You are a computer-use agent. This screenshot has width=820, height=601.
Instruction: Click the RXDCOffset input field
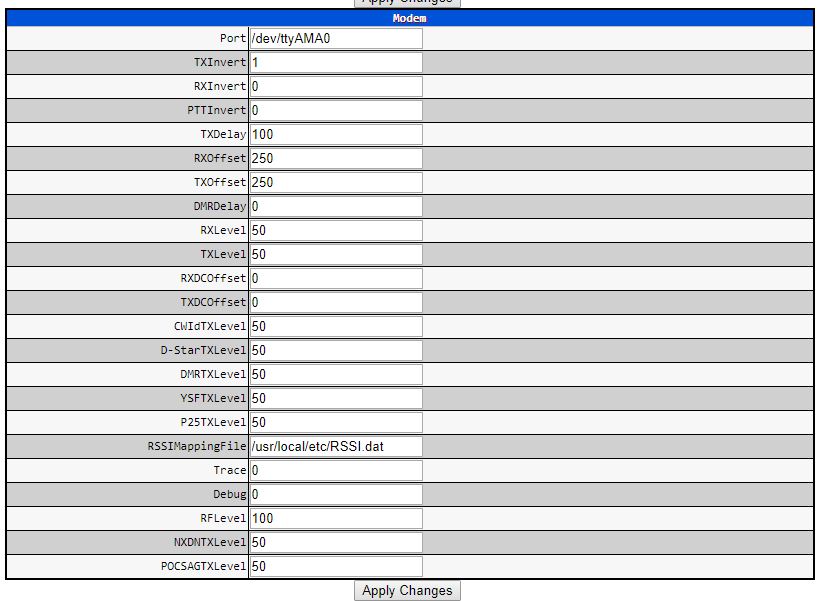click(x=336, y=279)
